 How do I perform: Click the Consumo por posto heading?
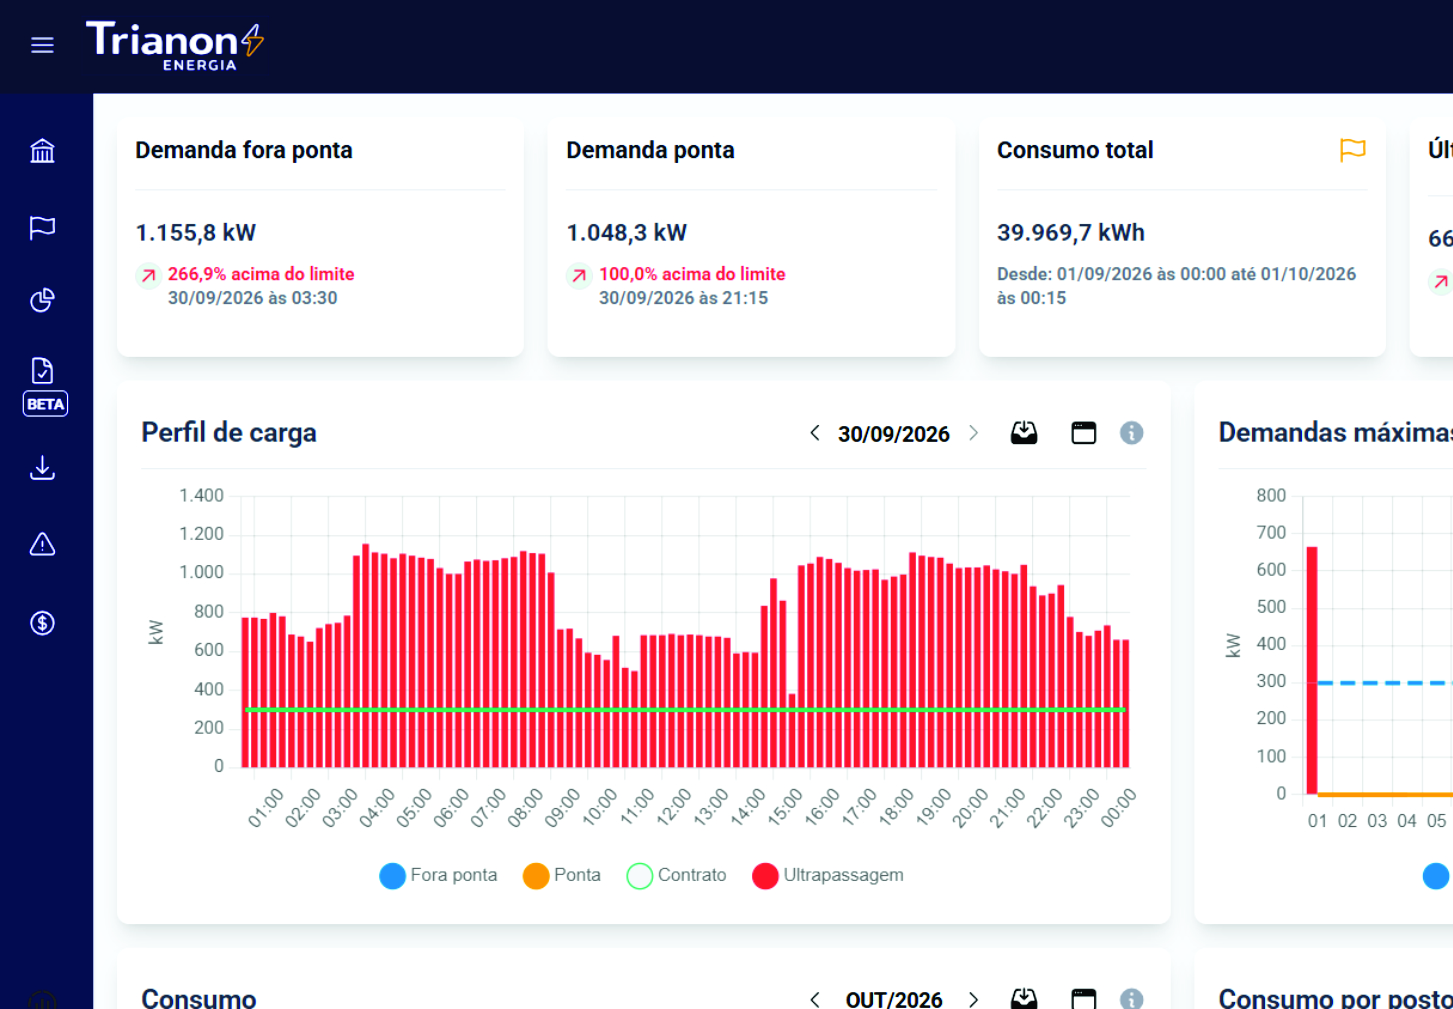(x=1335, y=998)
